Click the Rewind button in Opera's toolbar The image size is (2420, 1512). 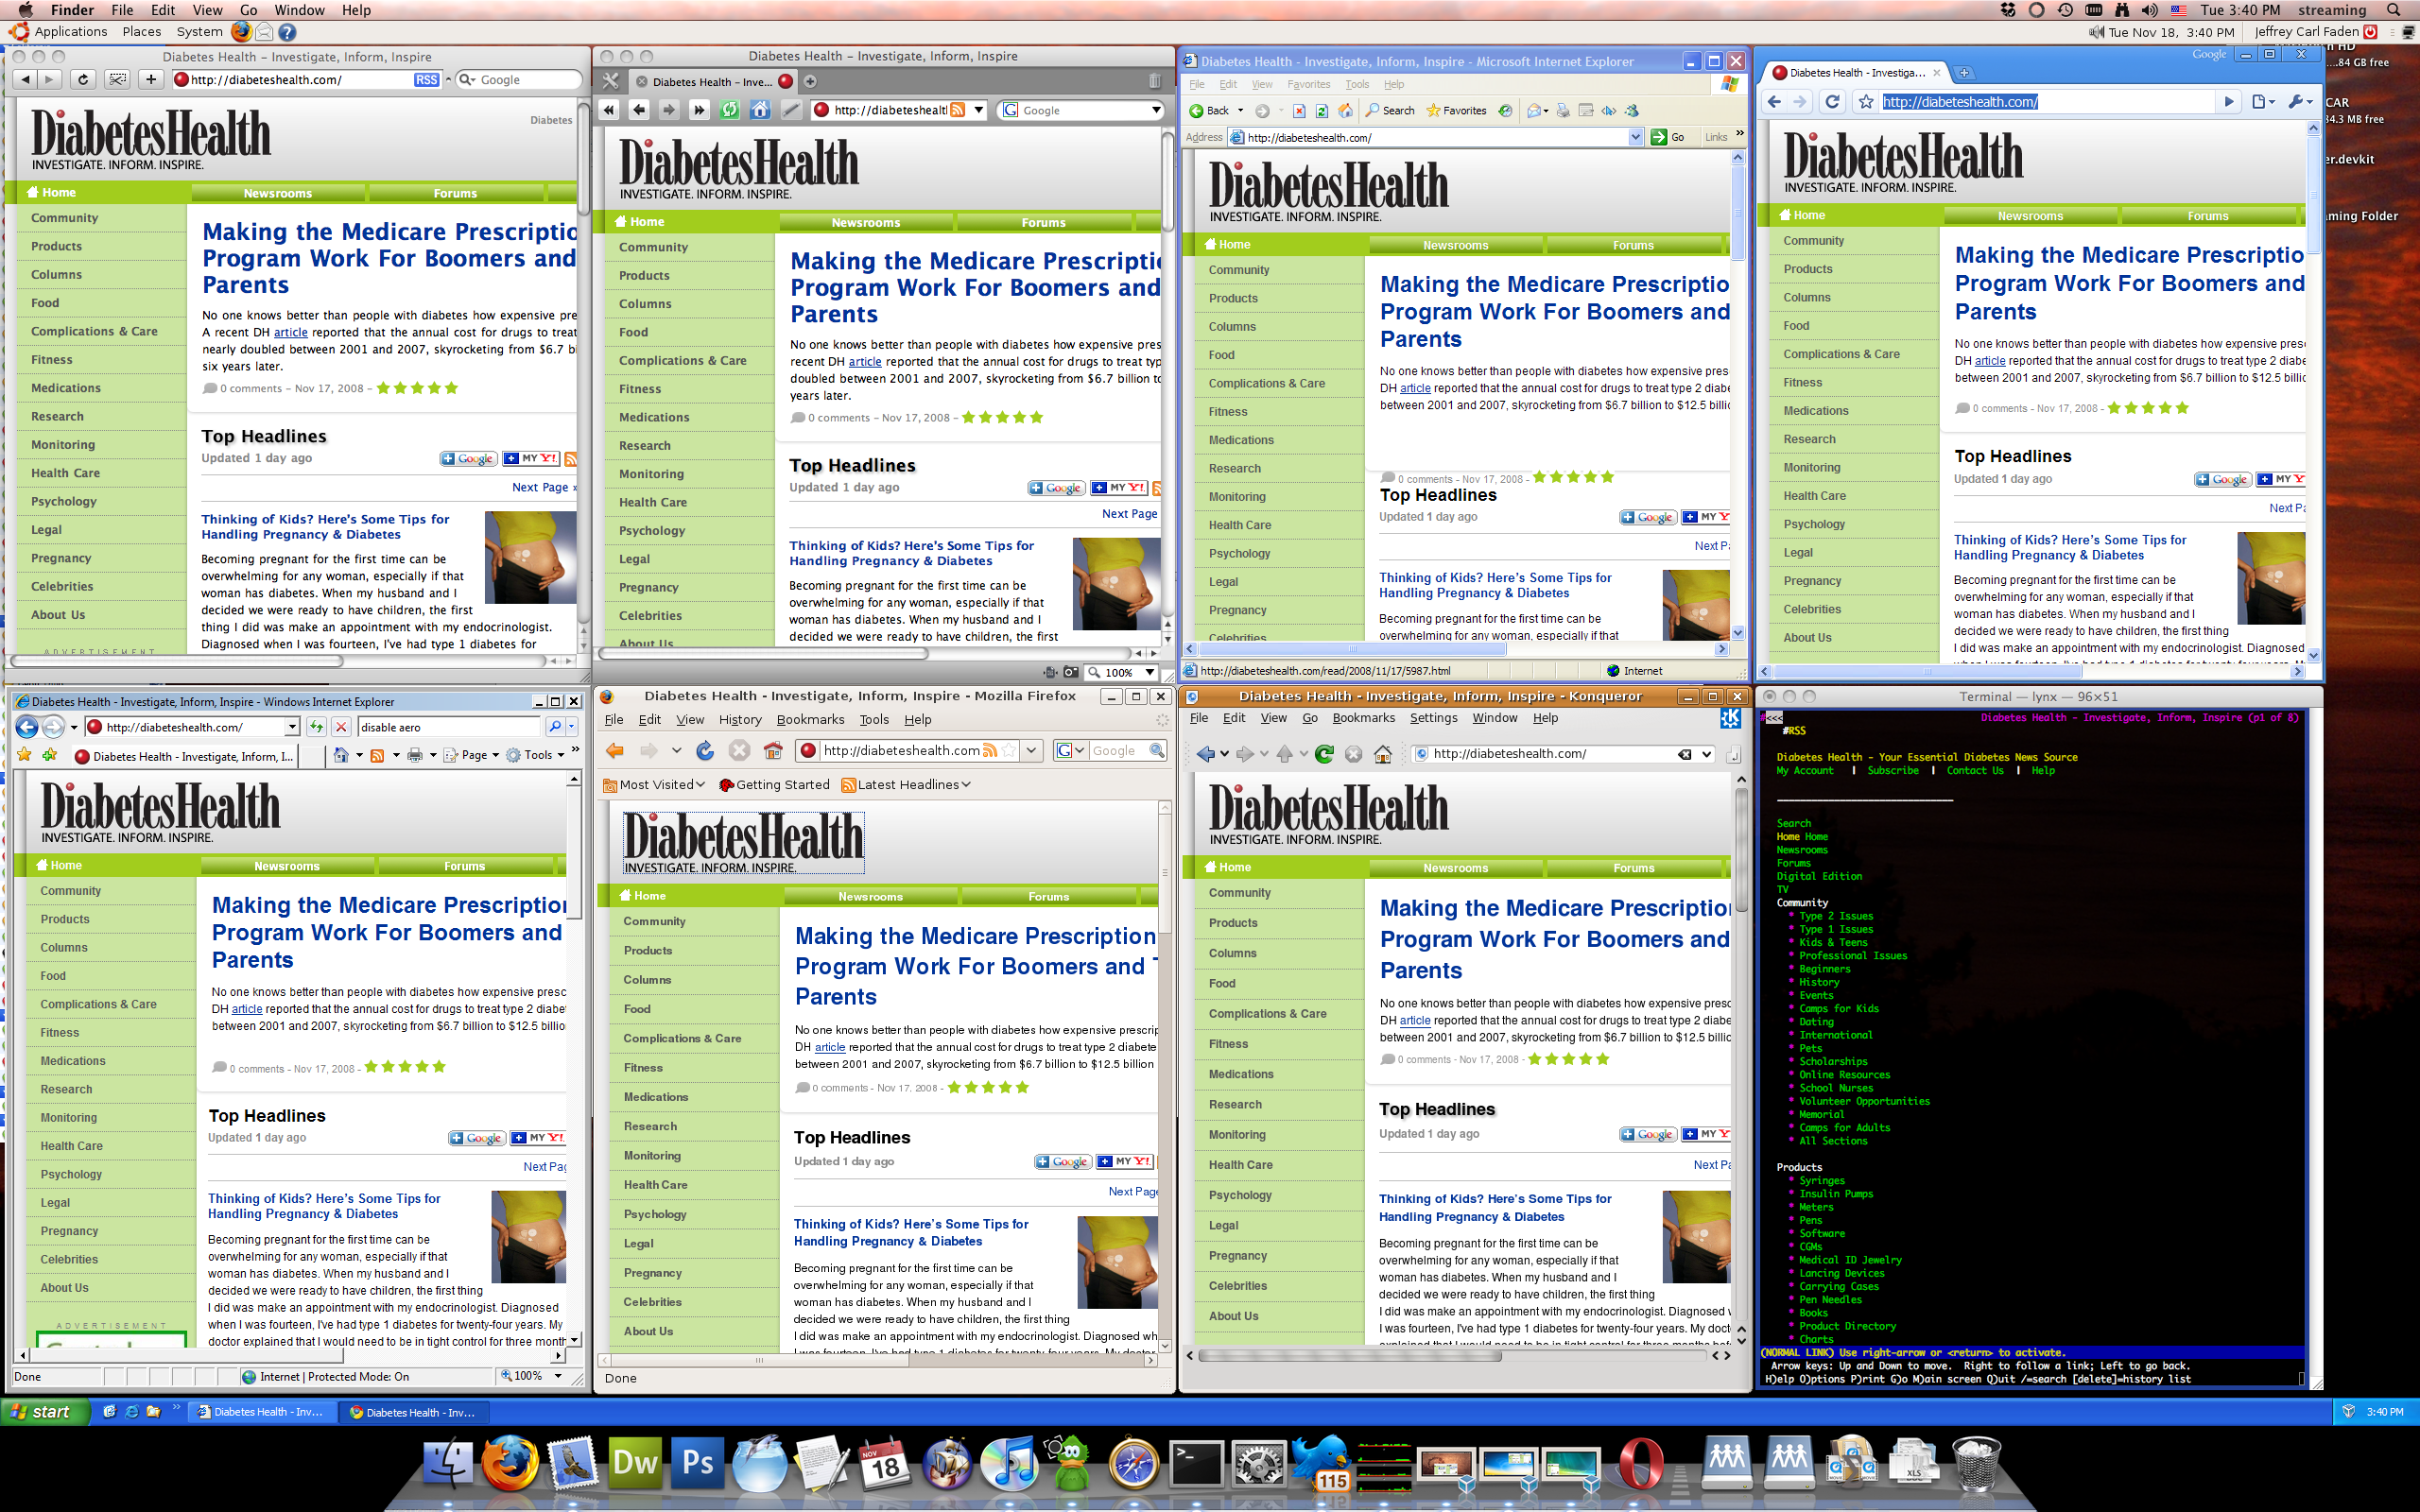pos(609,110)
